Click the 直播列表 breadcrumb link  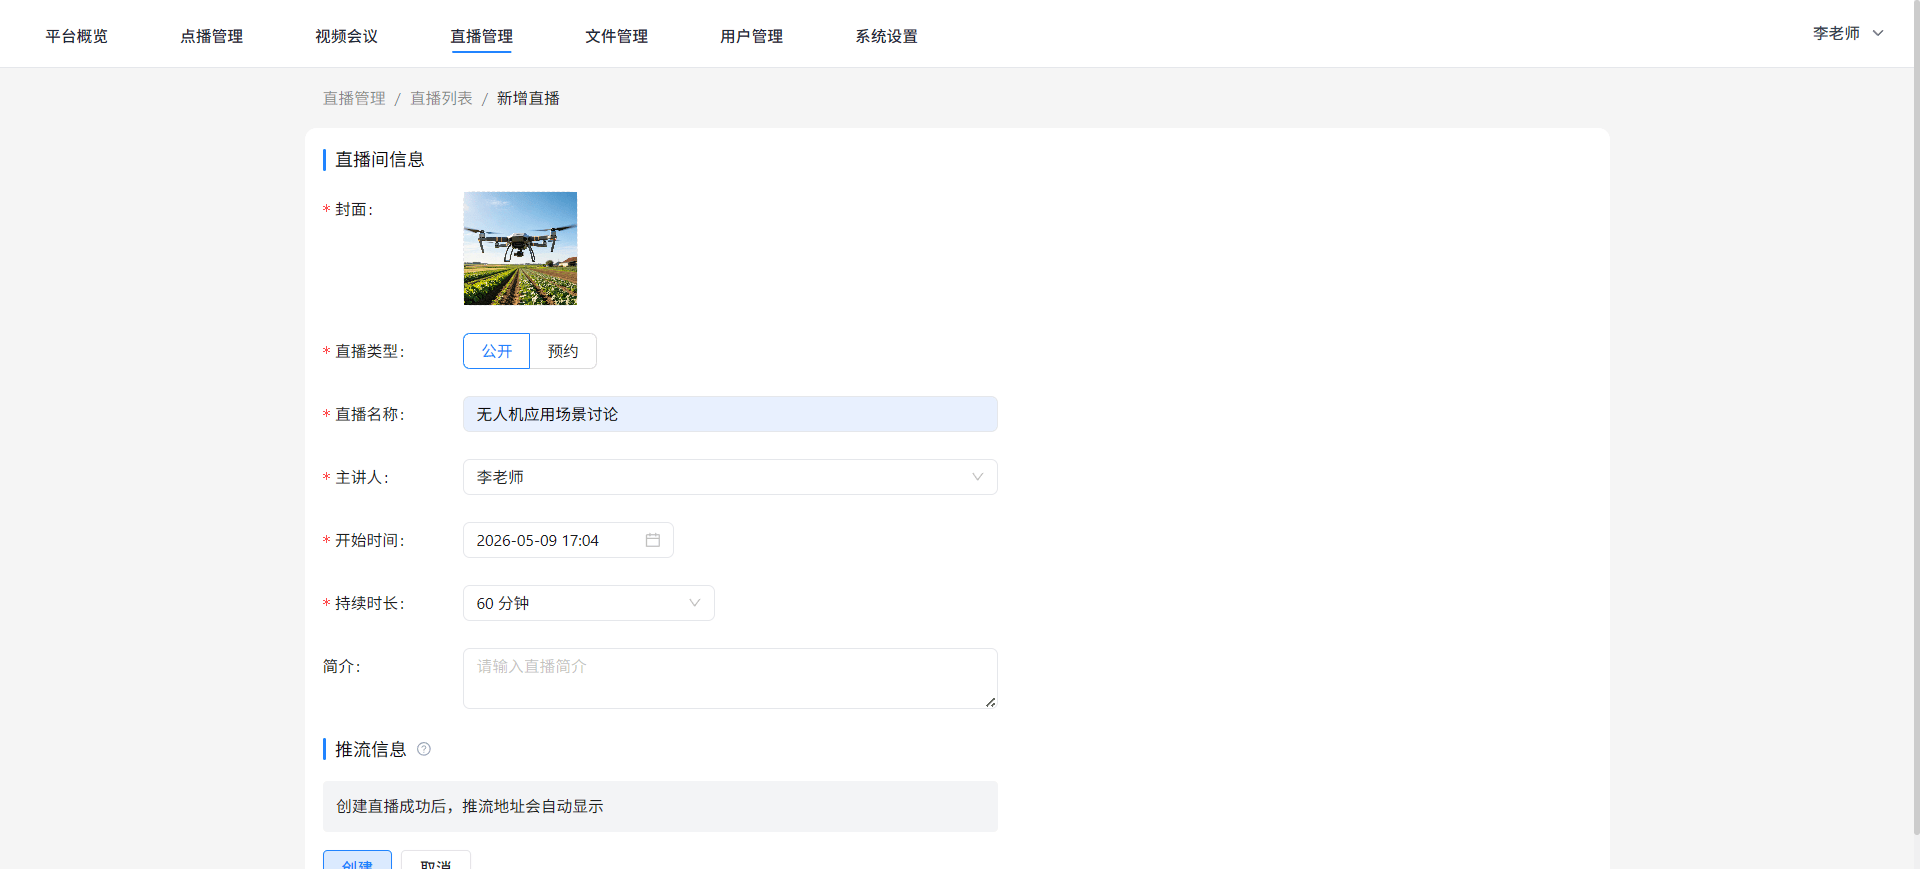(x=441, y=98)
